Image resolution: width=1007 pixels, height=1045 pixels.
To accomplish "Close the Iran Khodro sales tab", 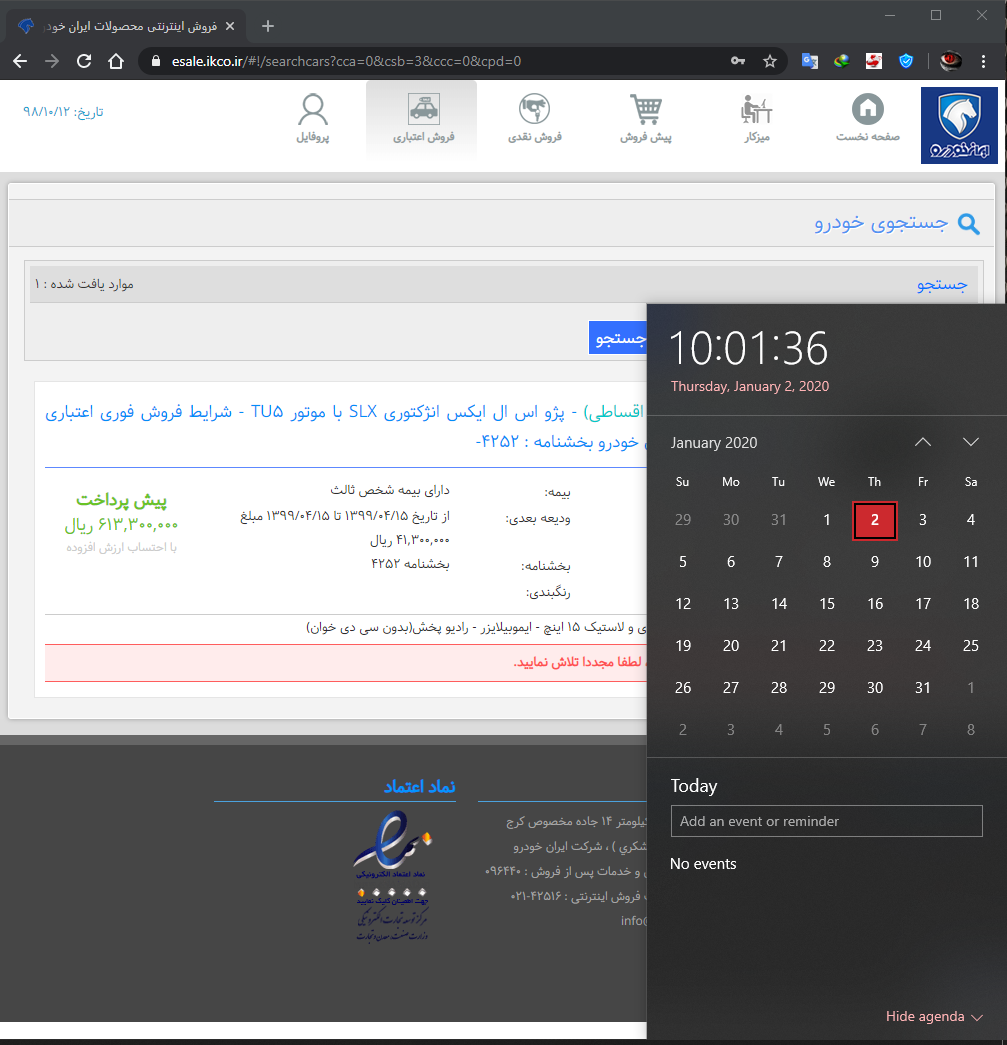I will click(x=230, y=26).
